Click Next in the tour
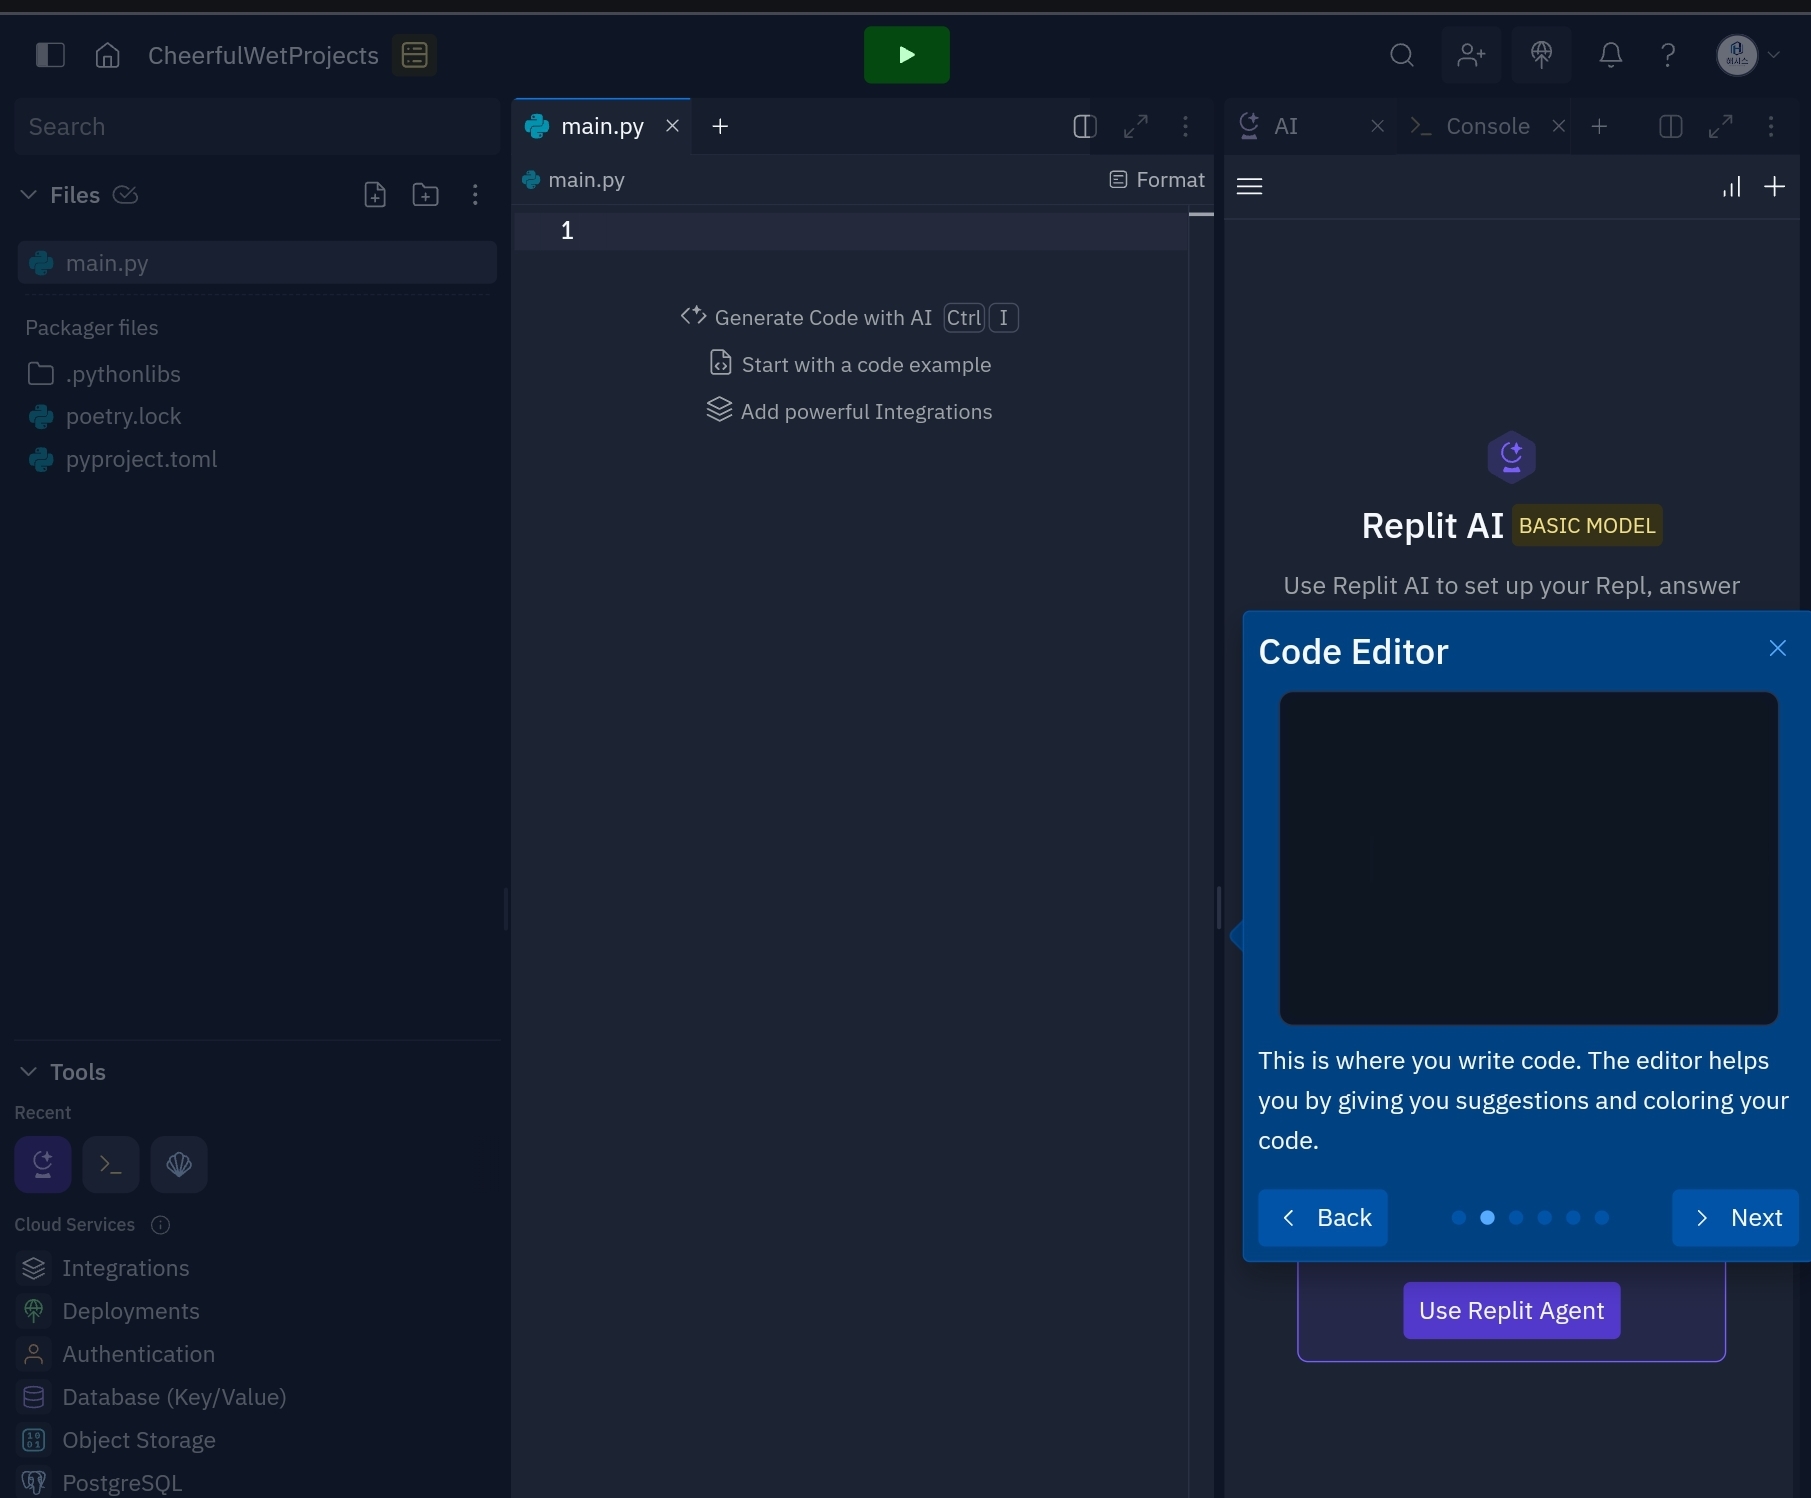Image resolution: width=1811 pixels, height=1498 pixels. click(1735, 1217)
